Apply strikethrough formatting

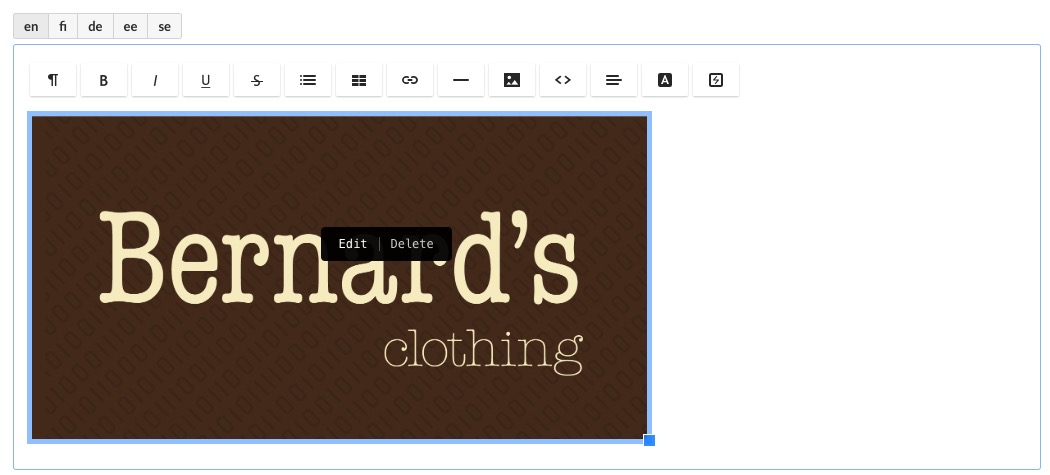[256, 80]
